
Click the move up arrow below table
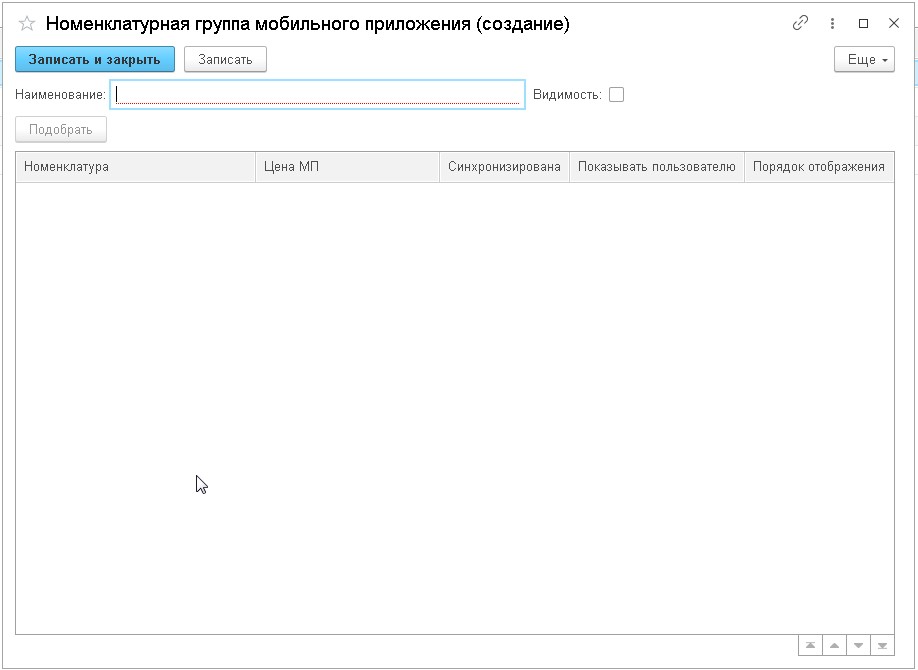point(834,646)
